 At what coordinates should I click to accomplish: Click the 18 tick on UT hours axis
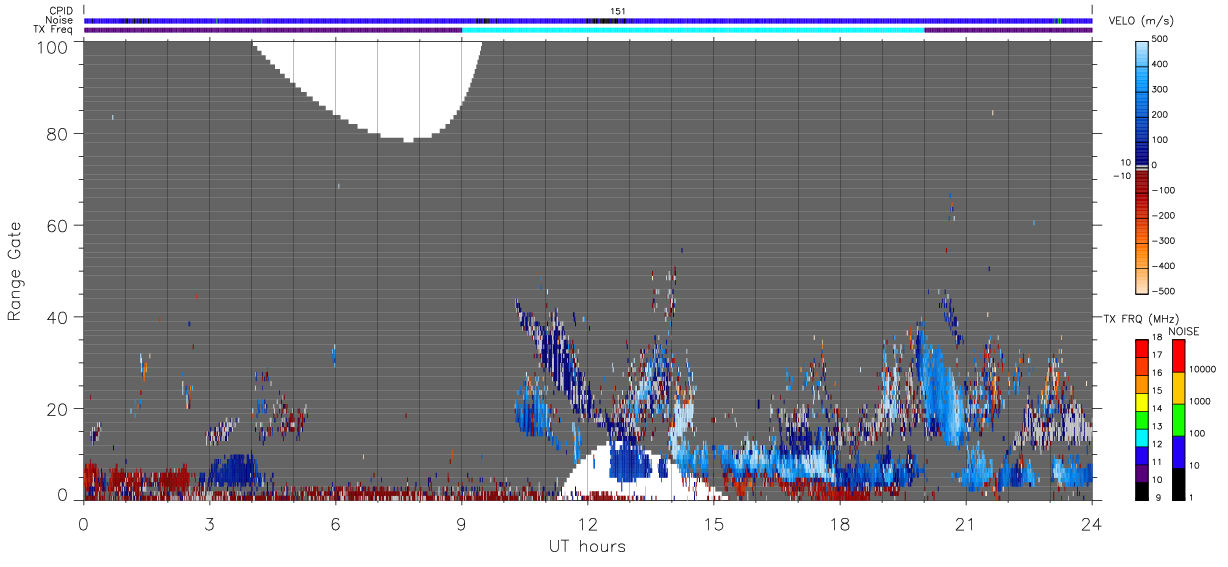click(x=840, y=523)
